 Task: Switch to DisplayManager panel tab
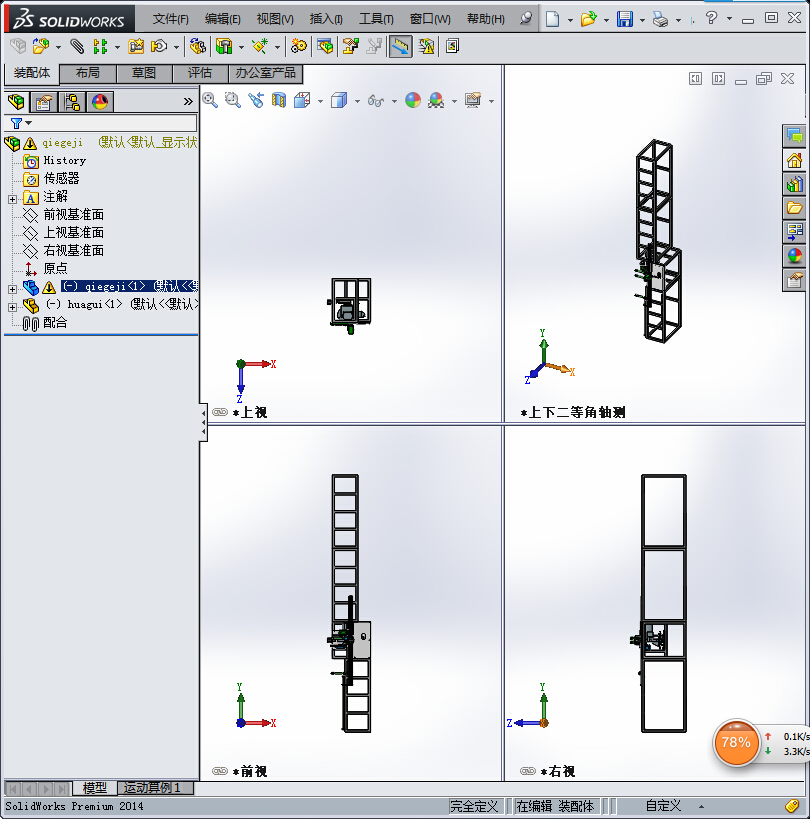coord(100,102)
